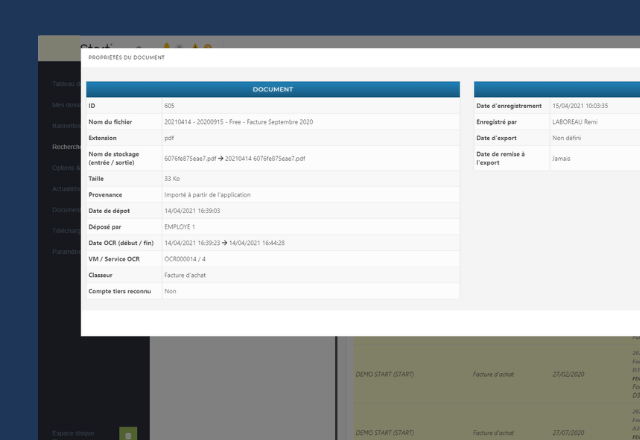
Task: Click 'Espace disque' label in background sidebar
Action: [73, 433]
